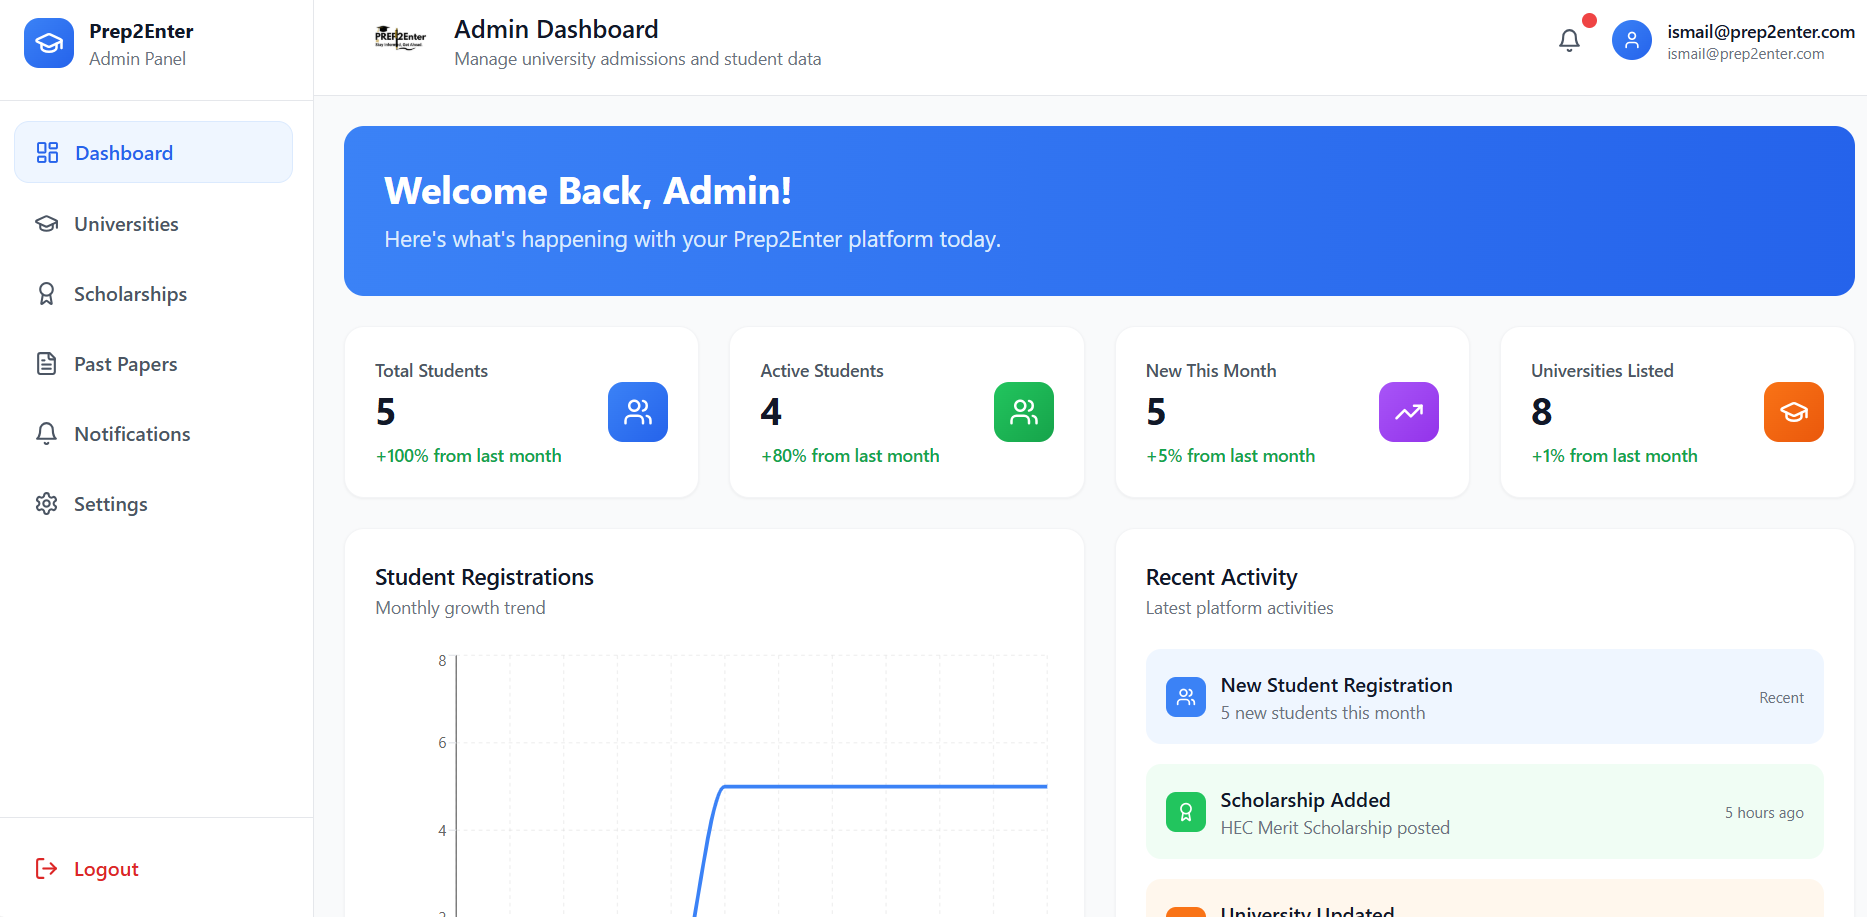
Task: Click the blue Total Students icon
Action: tap(637, 412)
